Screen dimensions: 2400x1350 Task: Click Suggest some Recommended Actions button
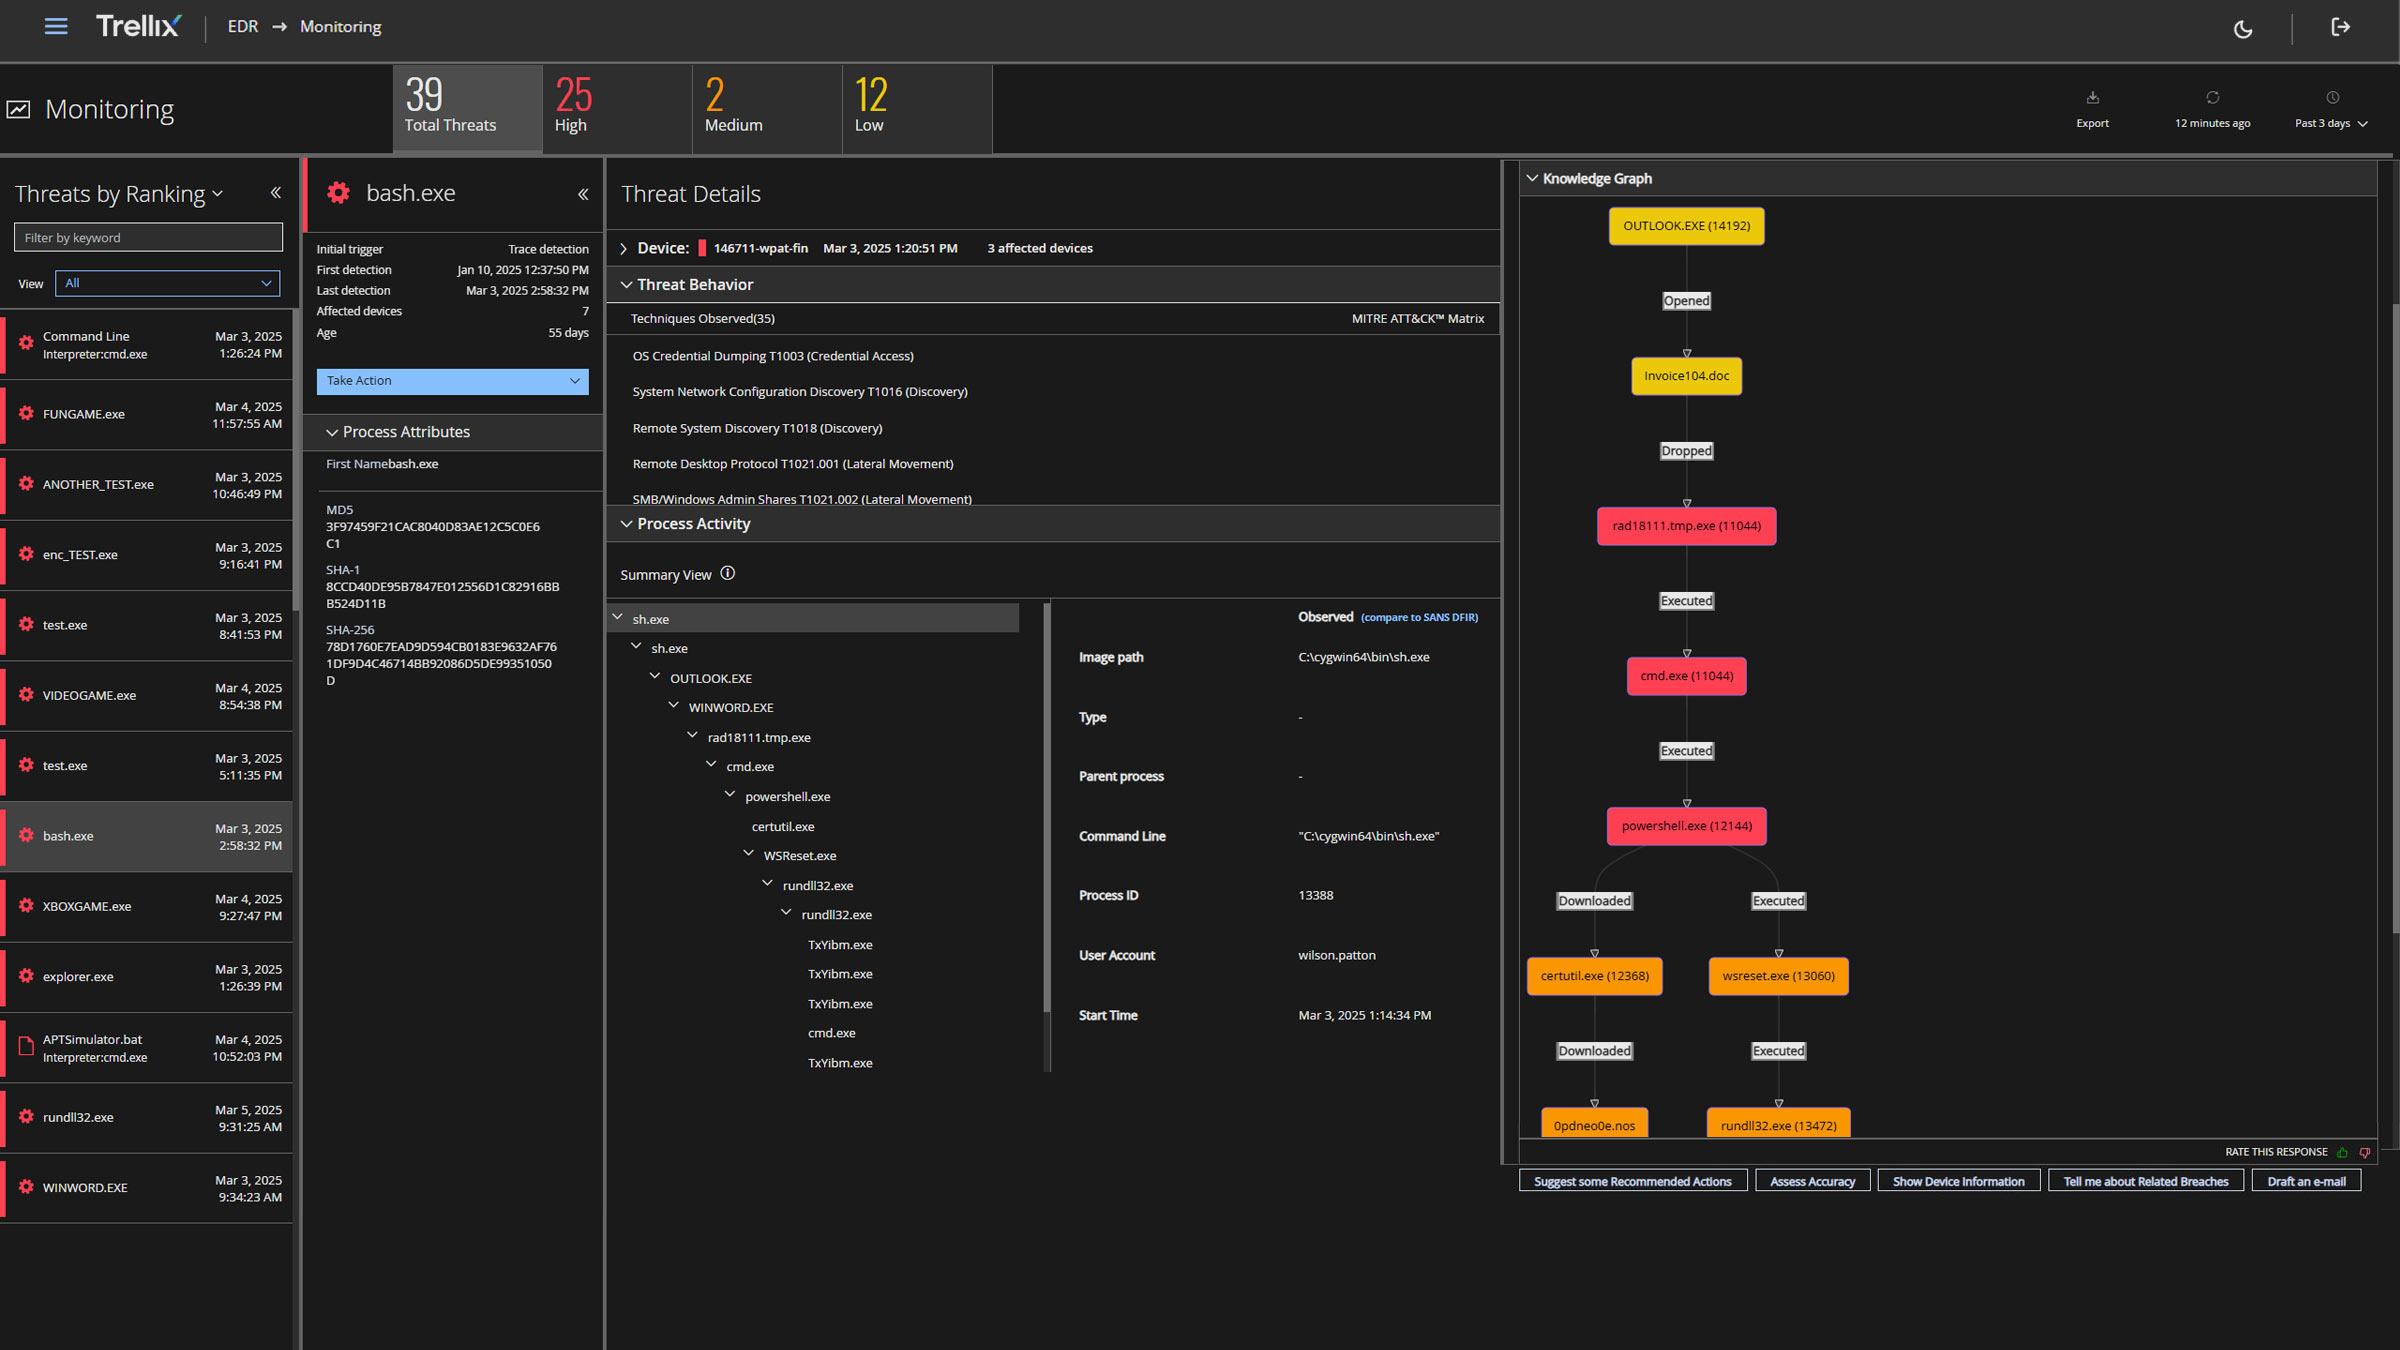tap(1633, 1181)
